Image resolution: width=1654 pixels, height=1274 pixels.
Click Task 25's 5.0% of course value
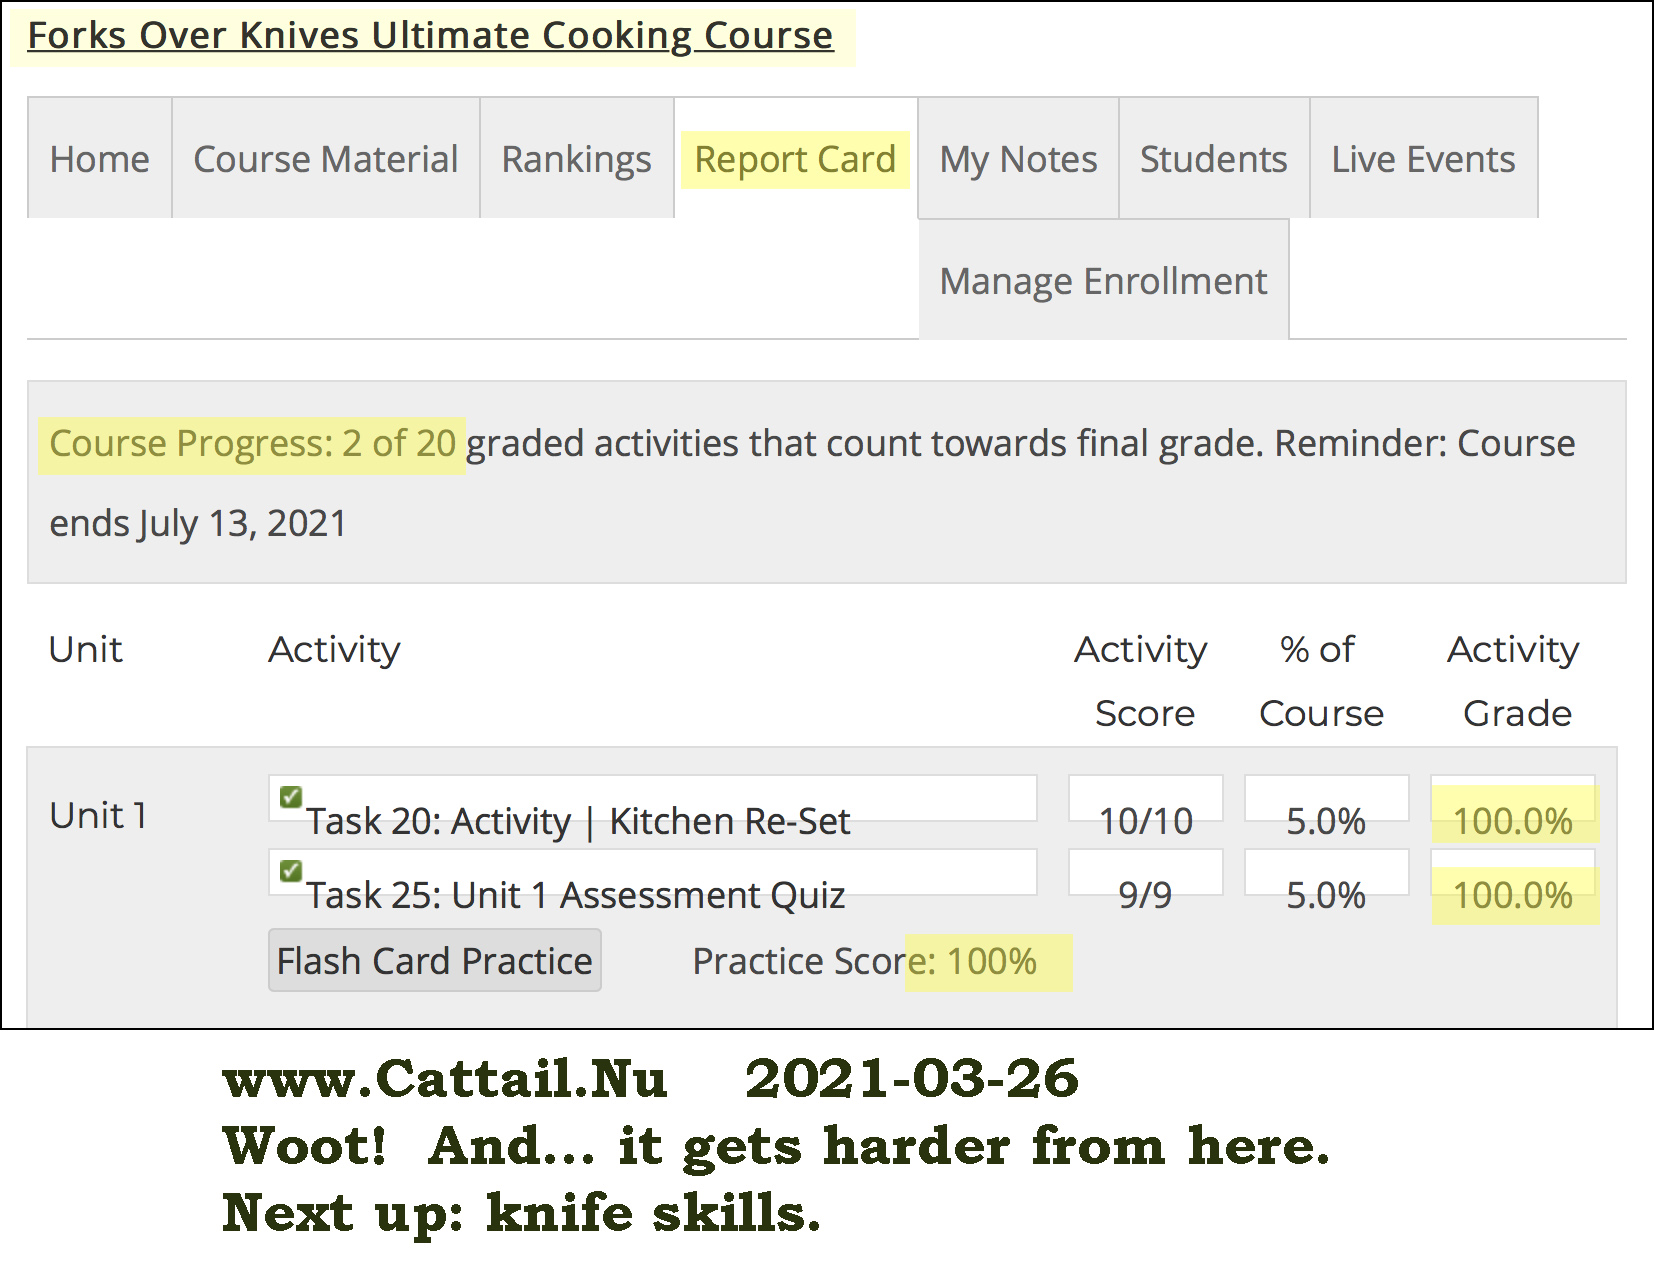pyautogui.click(x=1326, y=895)
